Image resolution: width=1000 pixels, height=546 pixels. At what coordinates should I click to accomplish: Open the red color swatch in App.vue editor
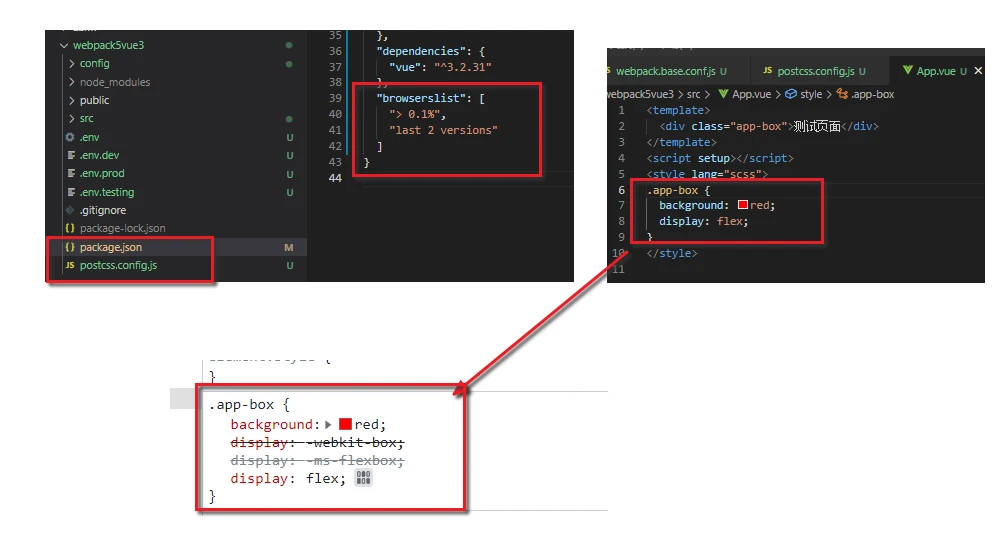click(743, 205)
